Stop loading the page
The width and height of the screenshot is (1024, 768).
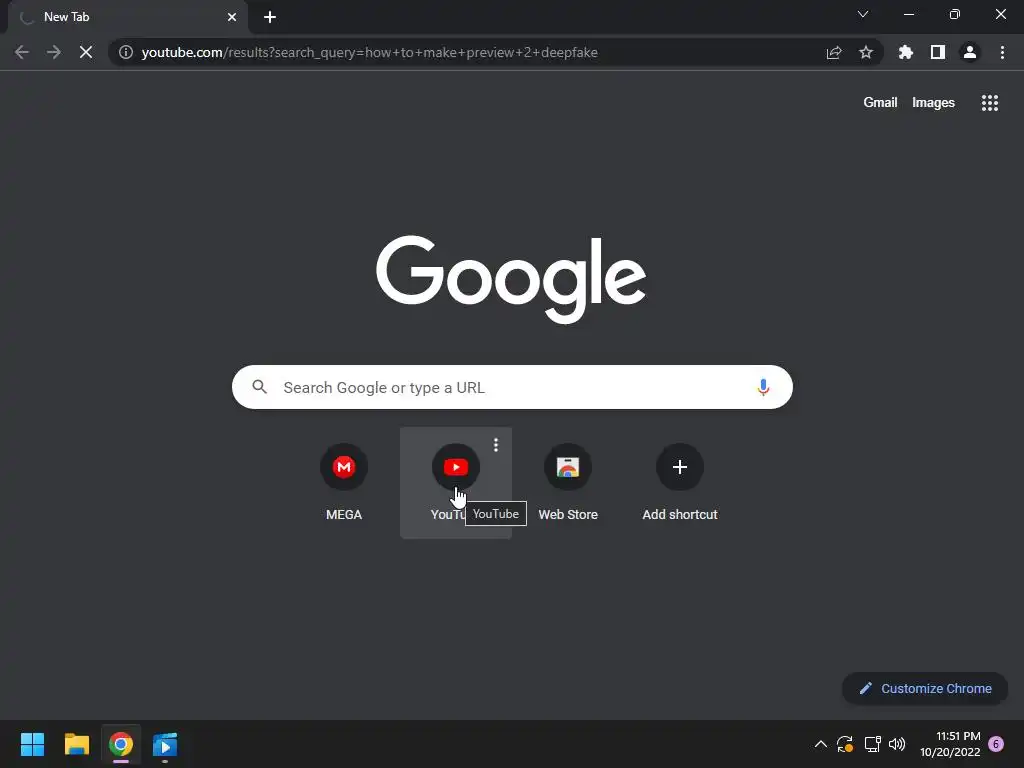86,52
